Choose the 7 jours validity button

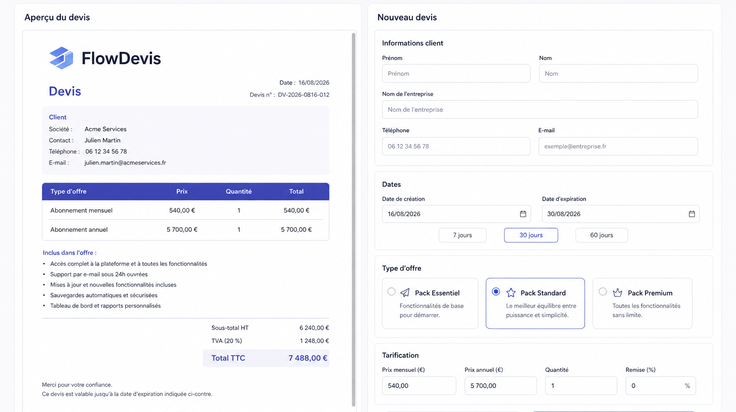462,235
